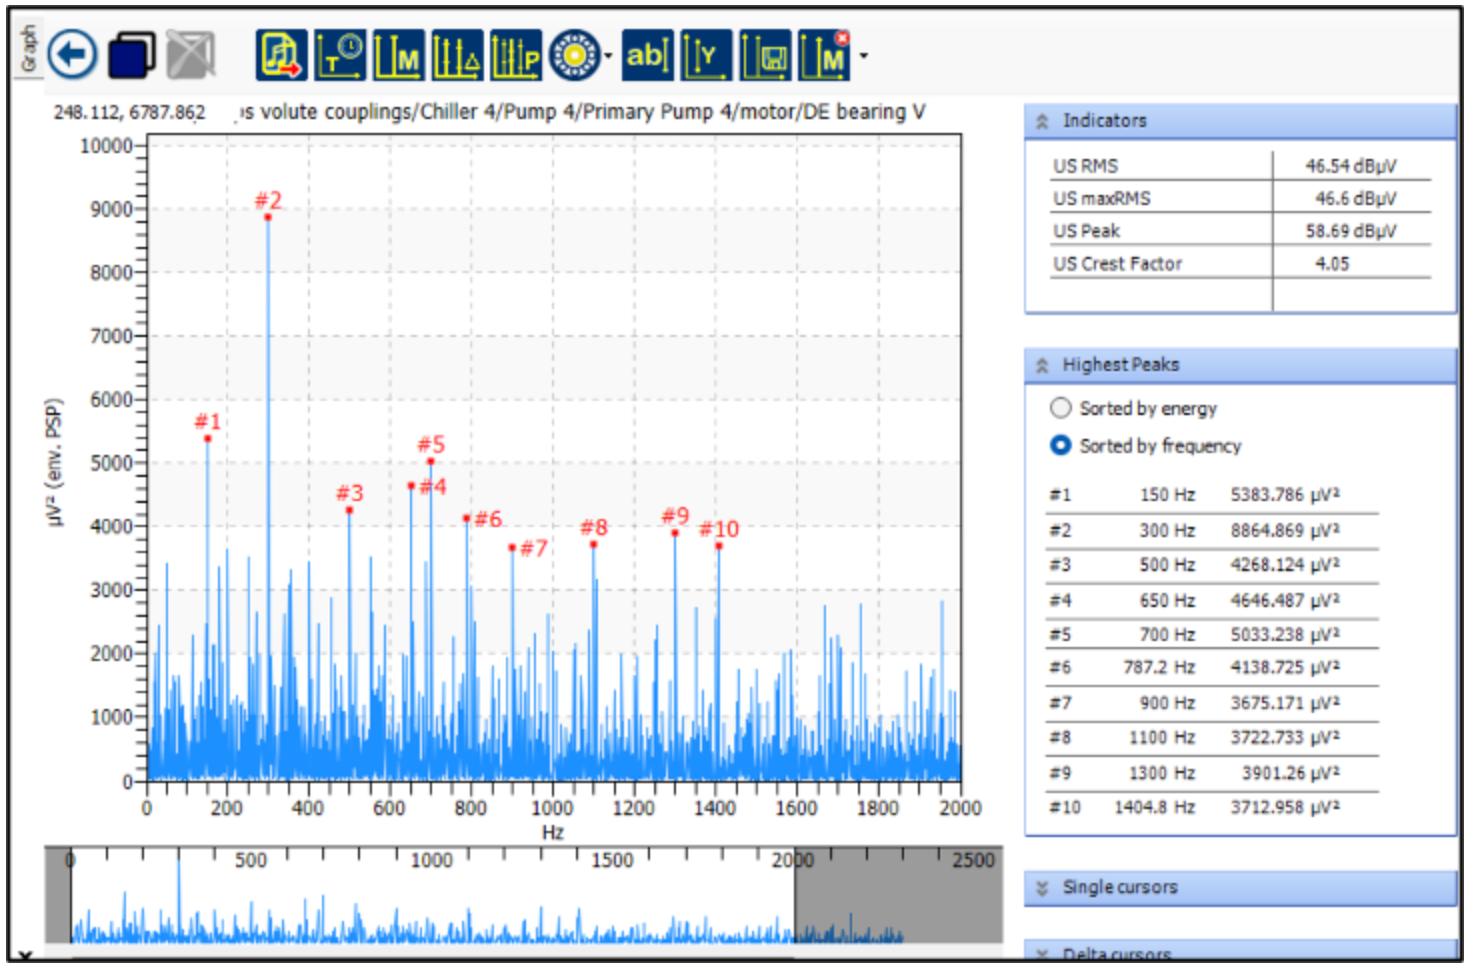Click the blue back arrow button

(x=72, y=55)
